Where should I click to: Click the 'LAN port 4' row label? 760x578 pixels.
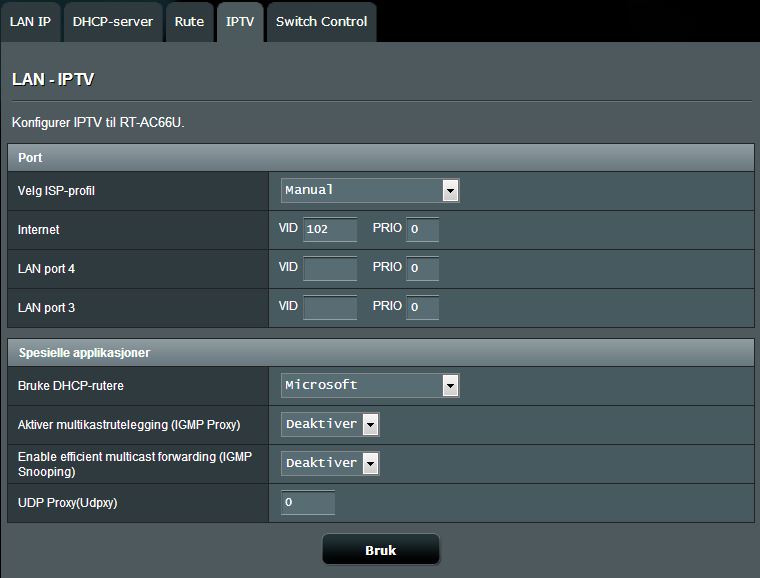[47, 269]
